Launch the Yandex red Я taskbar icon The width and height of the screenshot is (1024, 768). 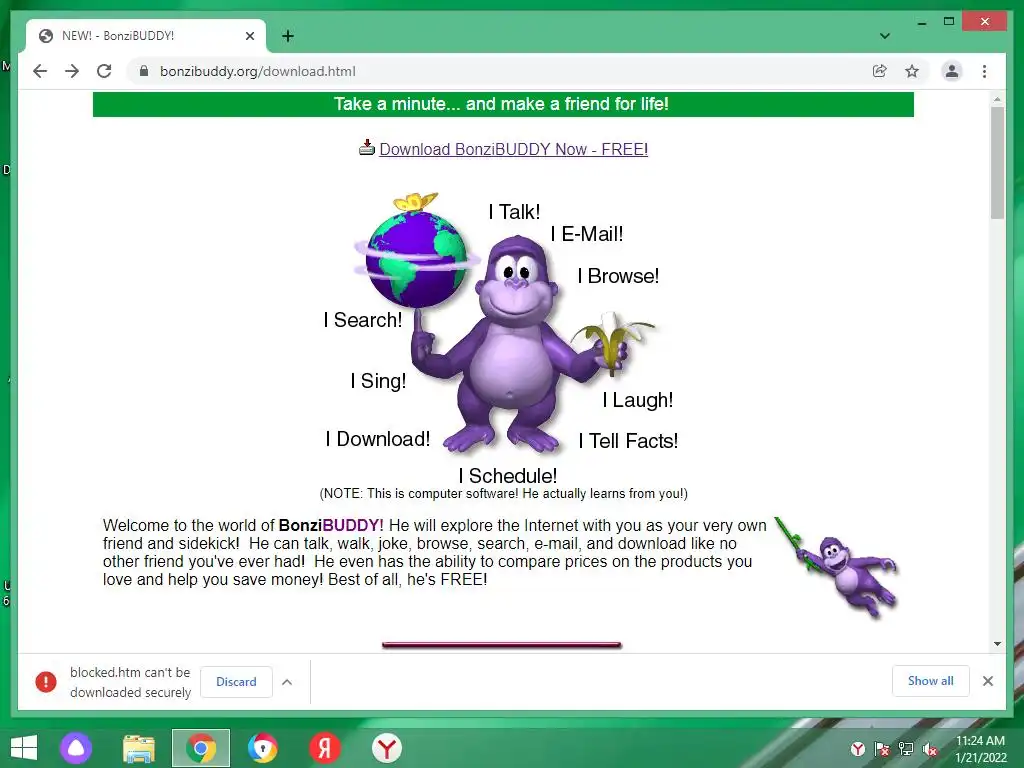coord(325,748)
